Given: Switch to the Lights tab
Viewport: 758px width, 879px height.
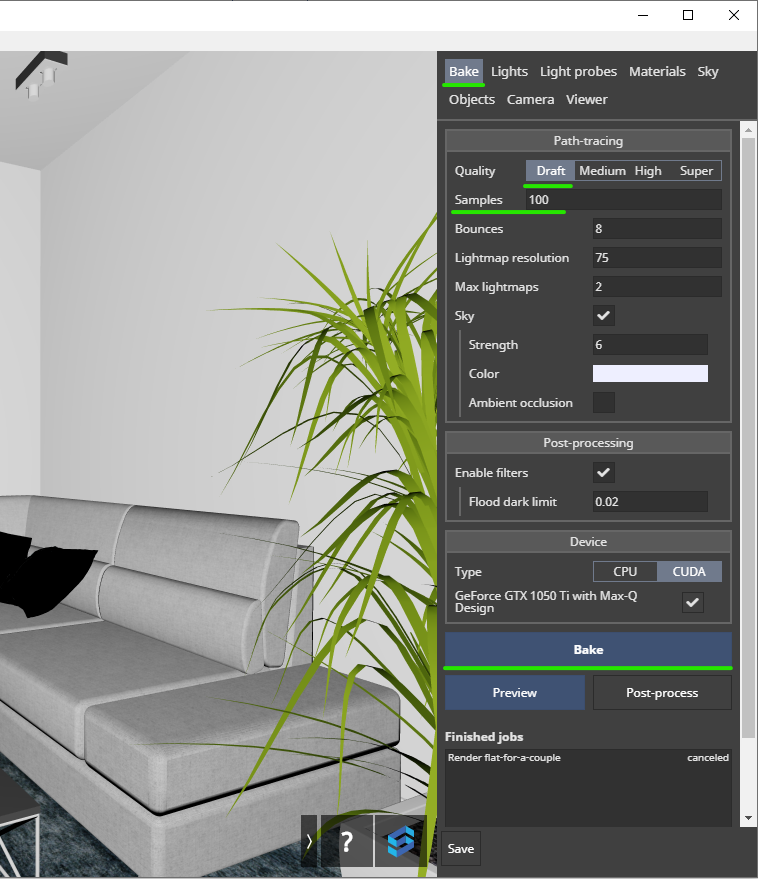Looking at the screenshot, I should coord(509,72).
